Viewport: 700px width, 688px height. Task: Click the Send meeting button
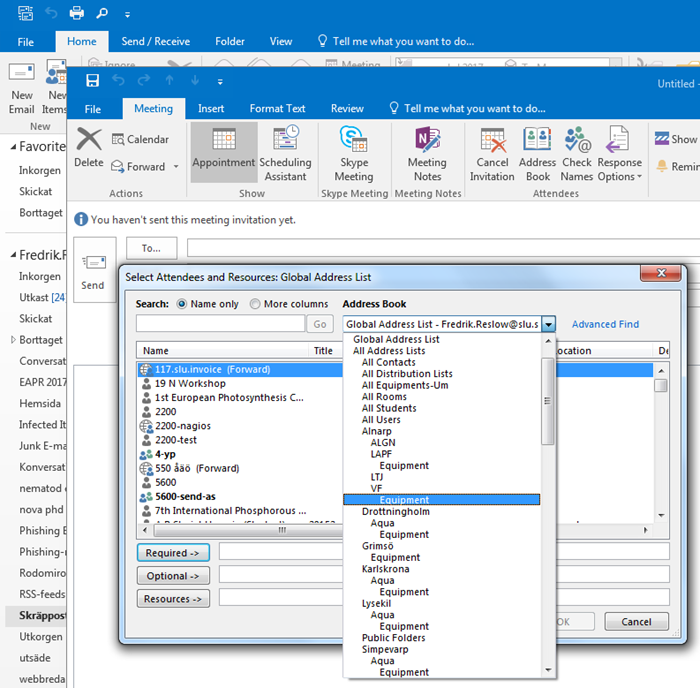93,271
